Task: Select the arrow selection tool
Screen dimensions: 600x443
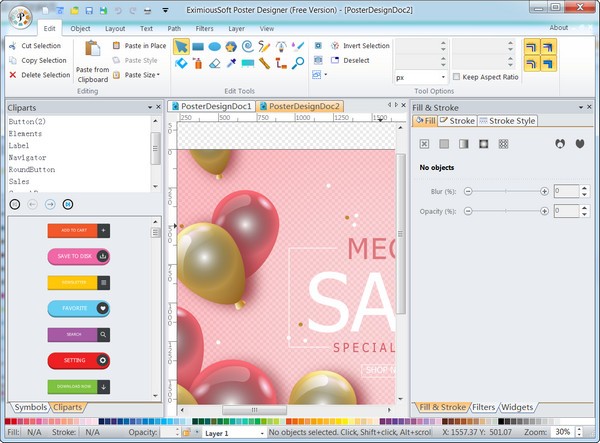Action: [181, 46]
